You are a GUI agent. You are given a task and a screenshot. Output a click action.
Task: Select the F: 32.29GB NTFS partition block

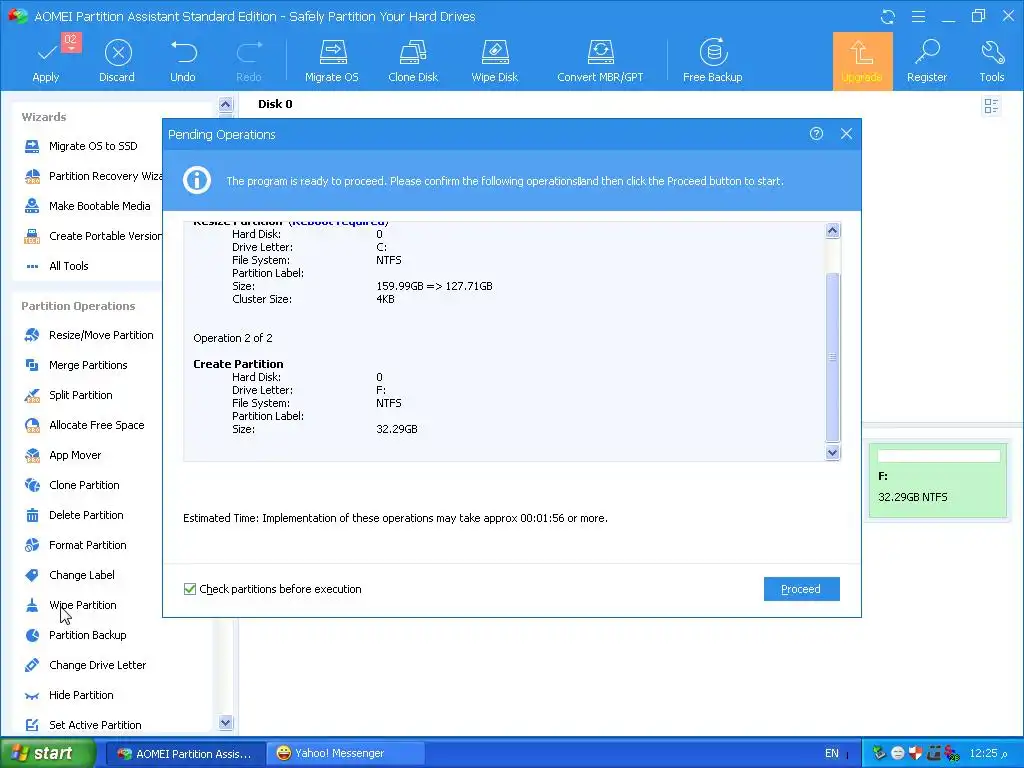point(938,481)
